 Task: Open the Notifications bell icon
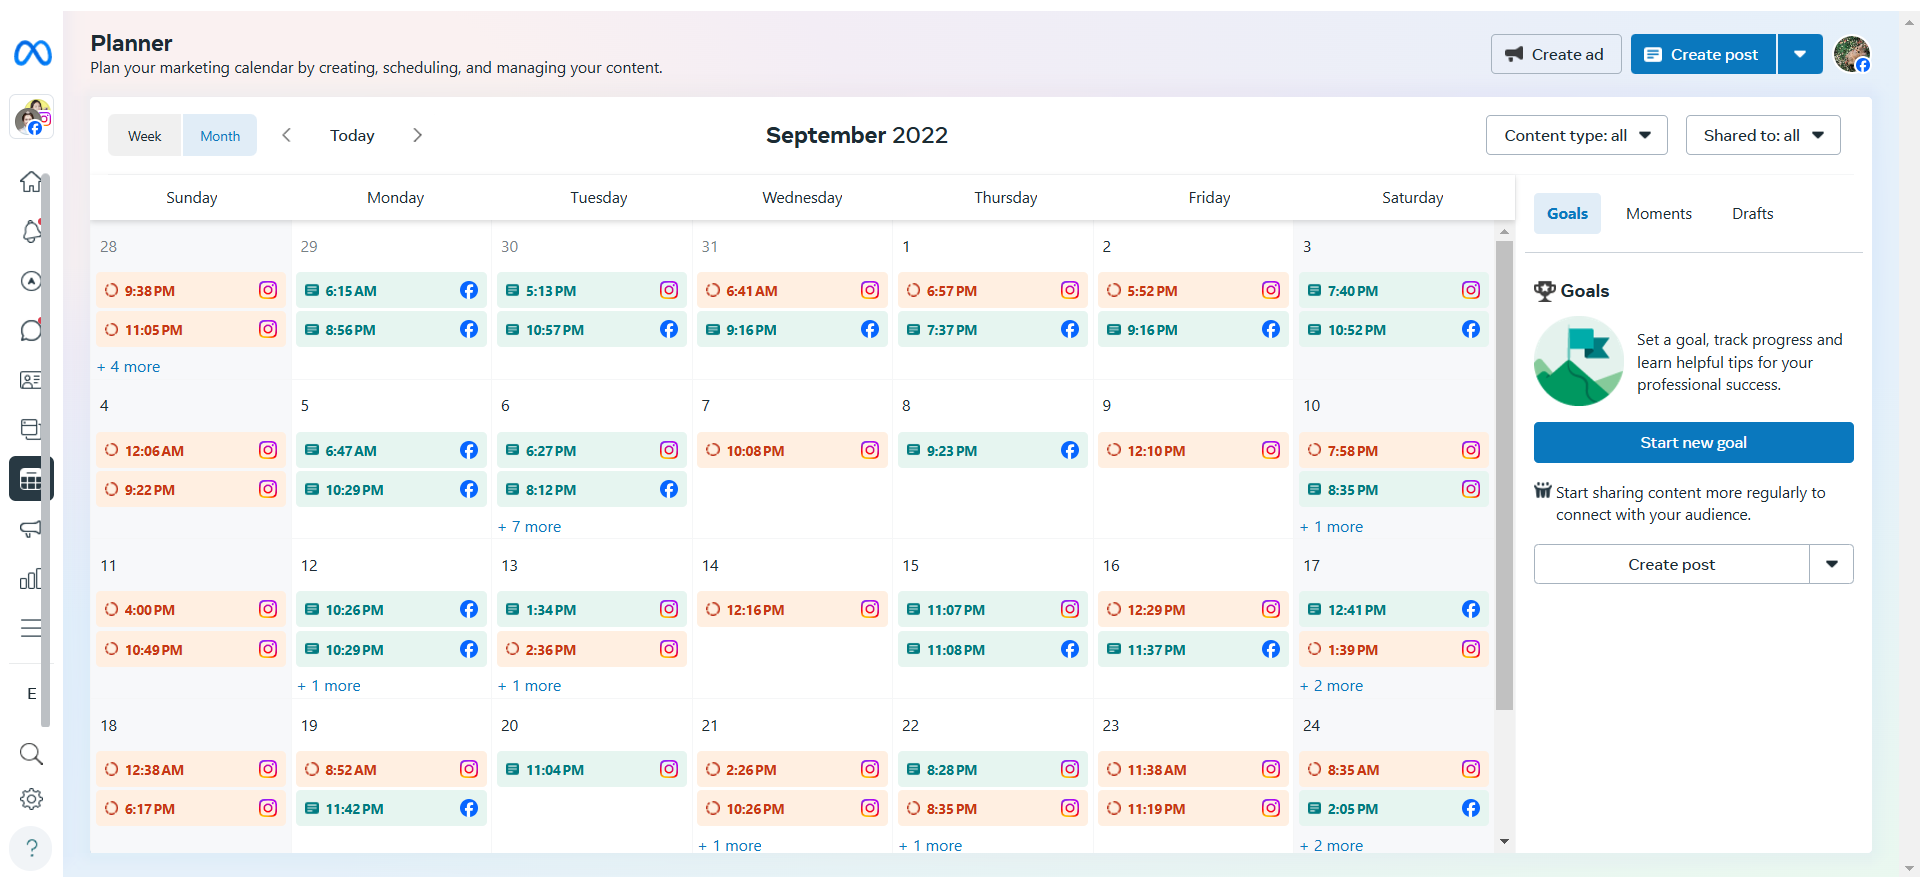coord(31,232)
